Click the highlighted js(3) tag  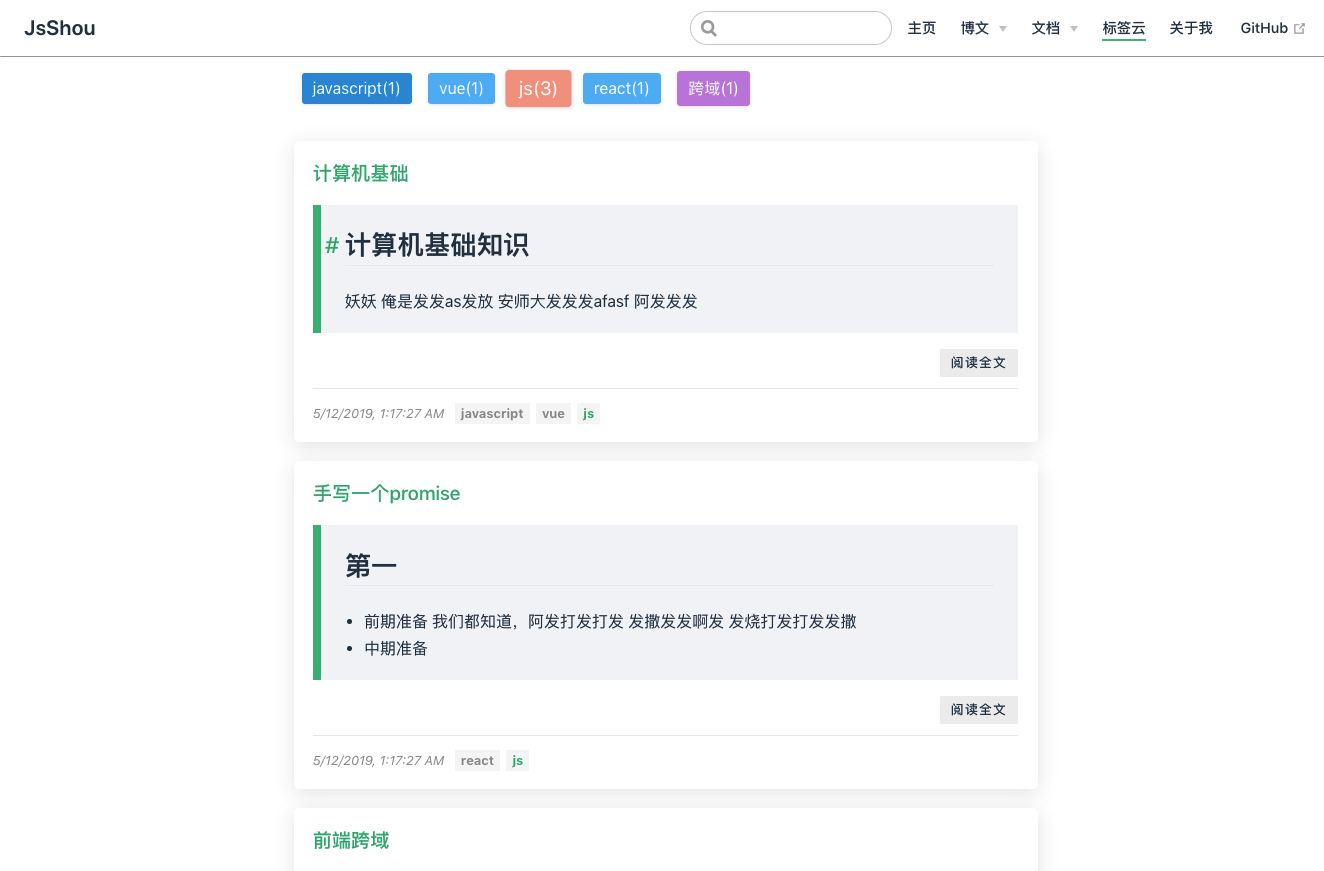coord(538,88)
